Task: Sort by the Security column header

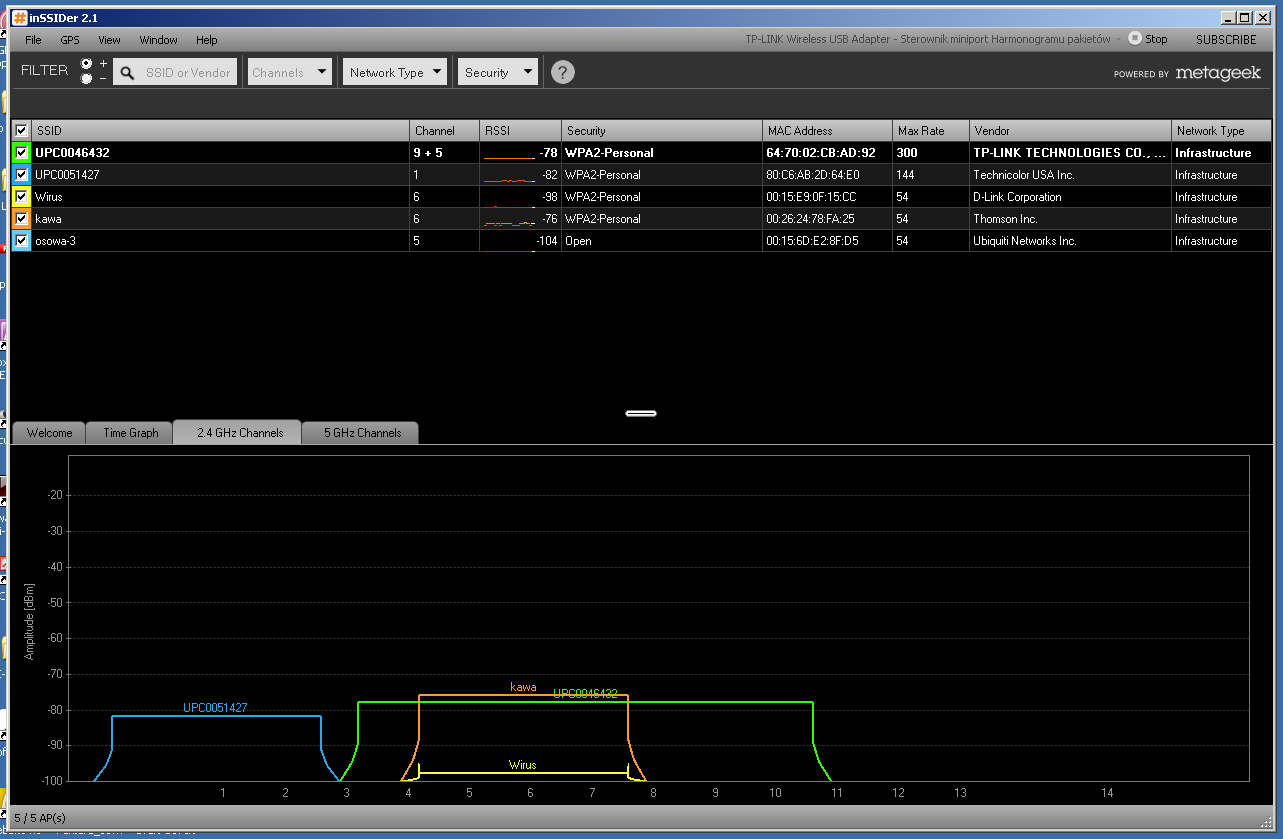Action: coord(661,130)
